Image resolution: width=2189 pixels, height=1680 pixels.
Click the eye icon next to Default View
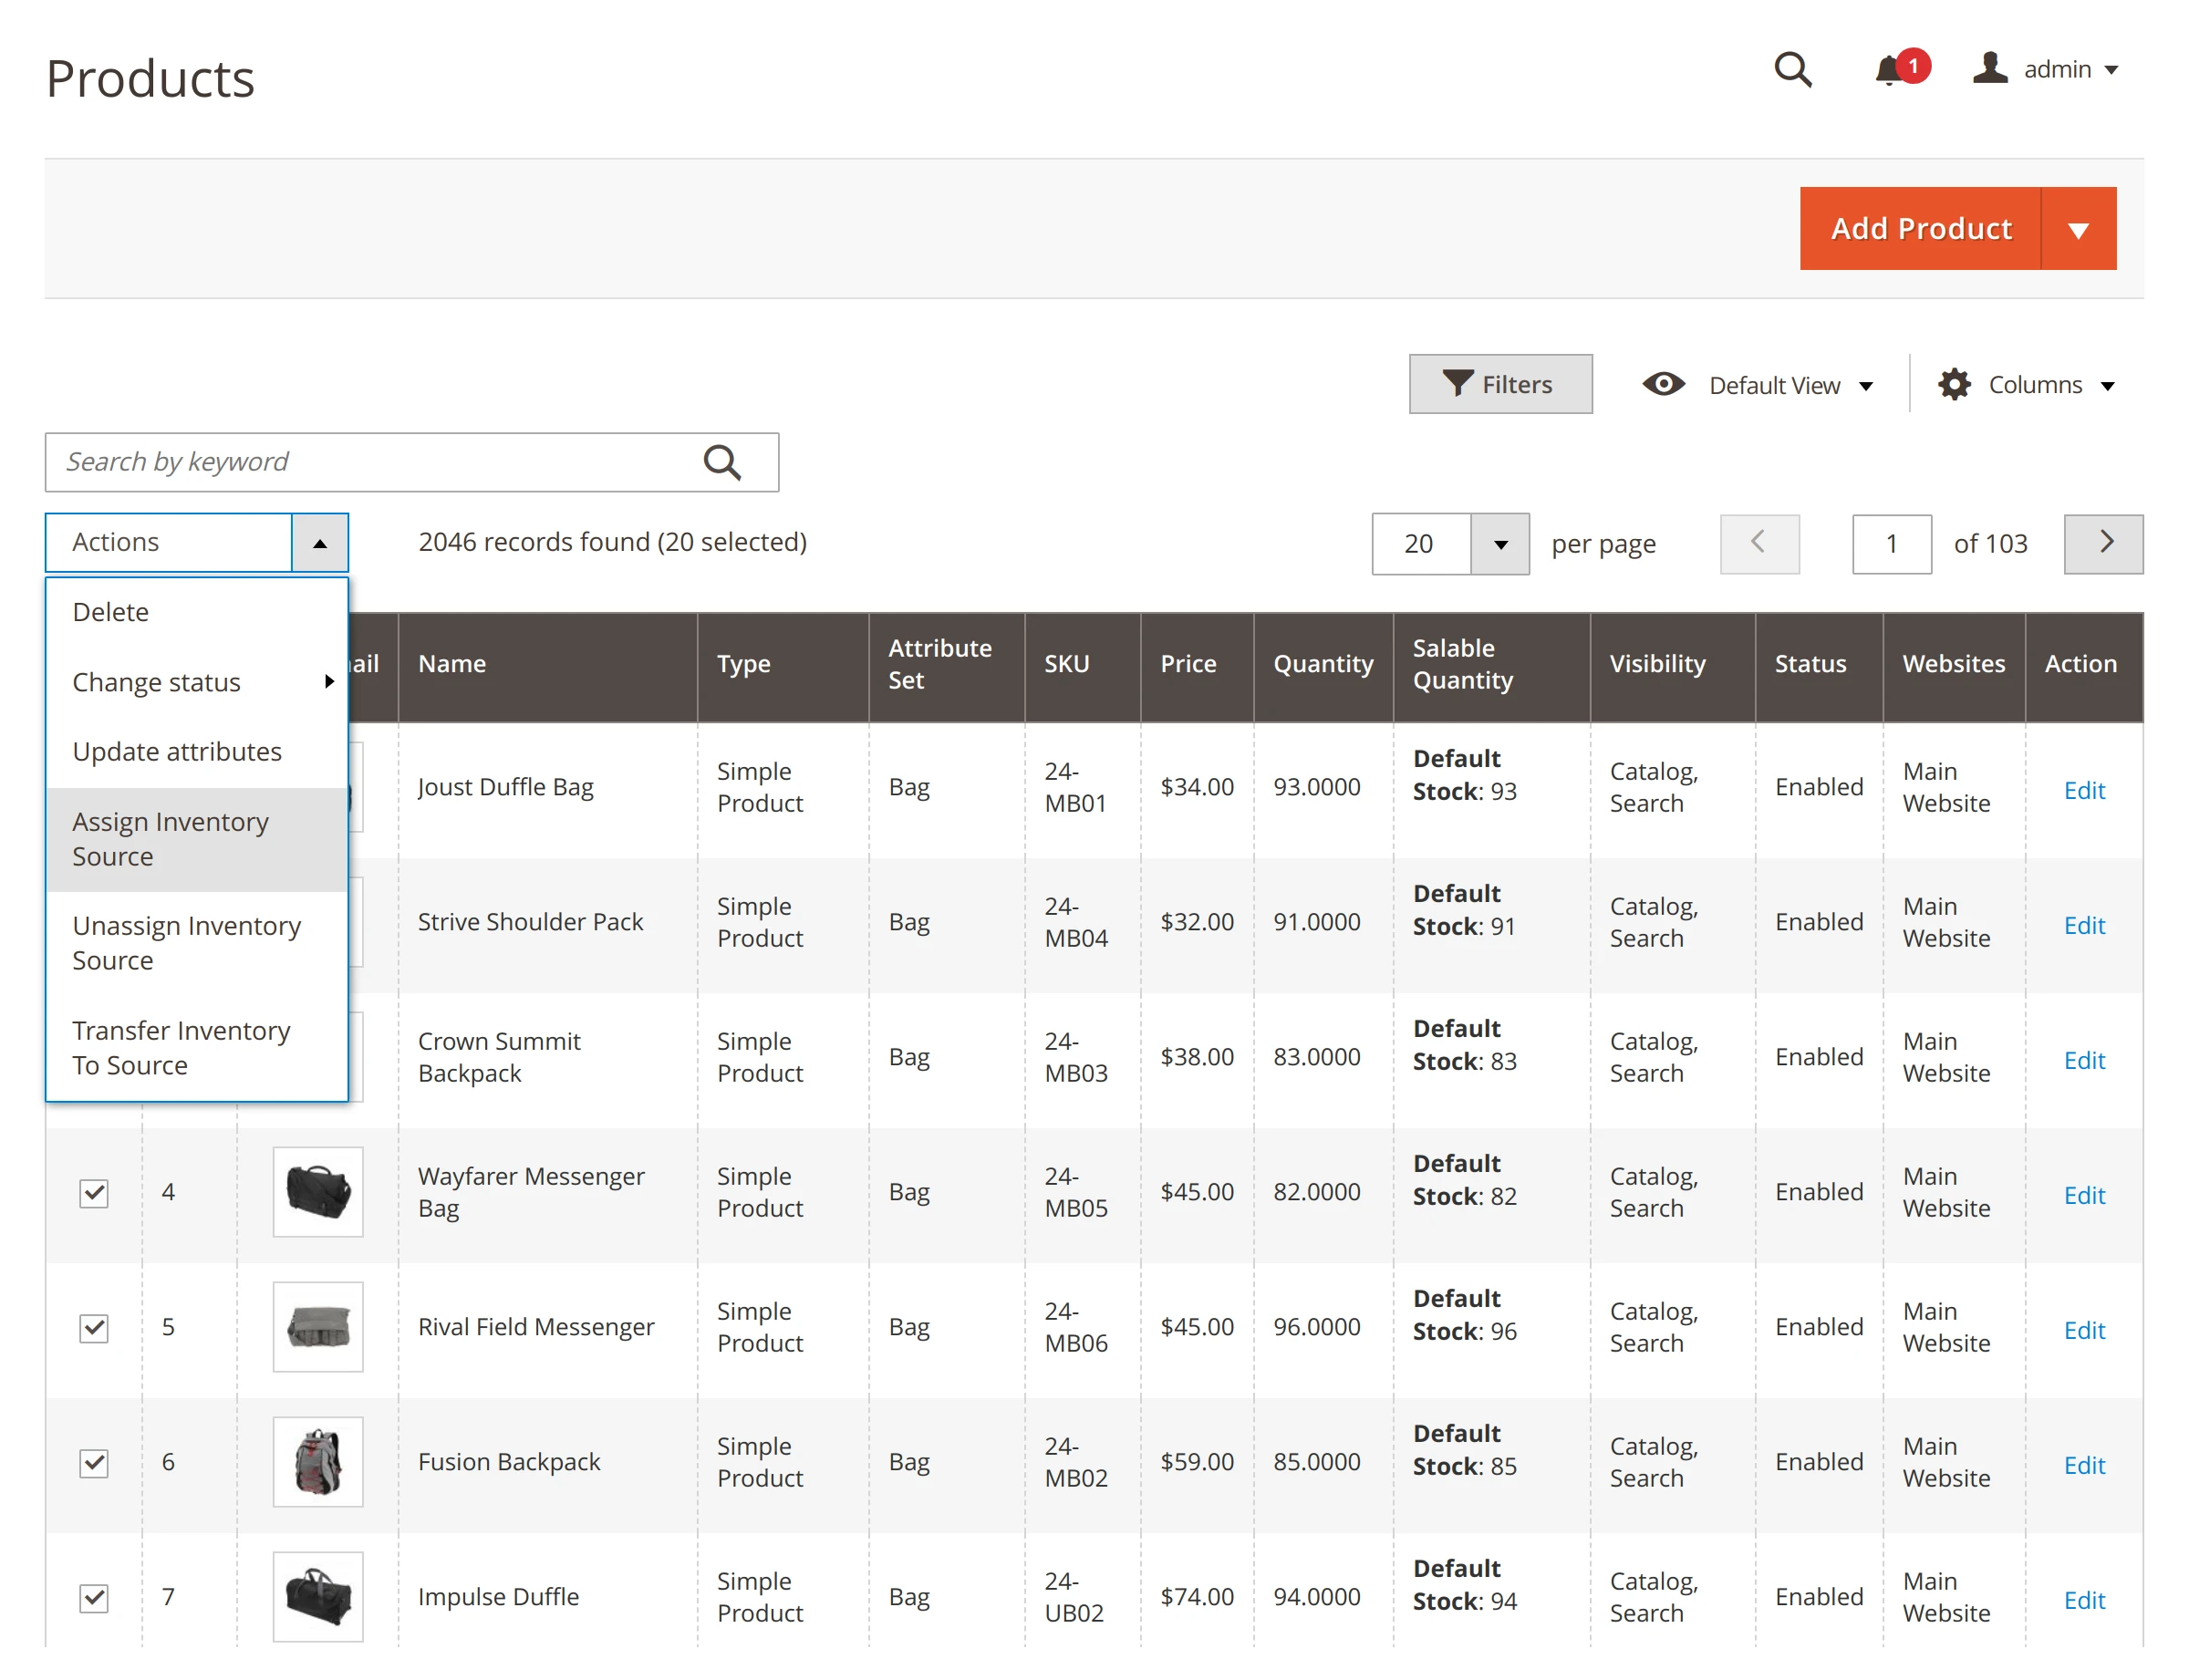[1662, 384]
